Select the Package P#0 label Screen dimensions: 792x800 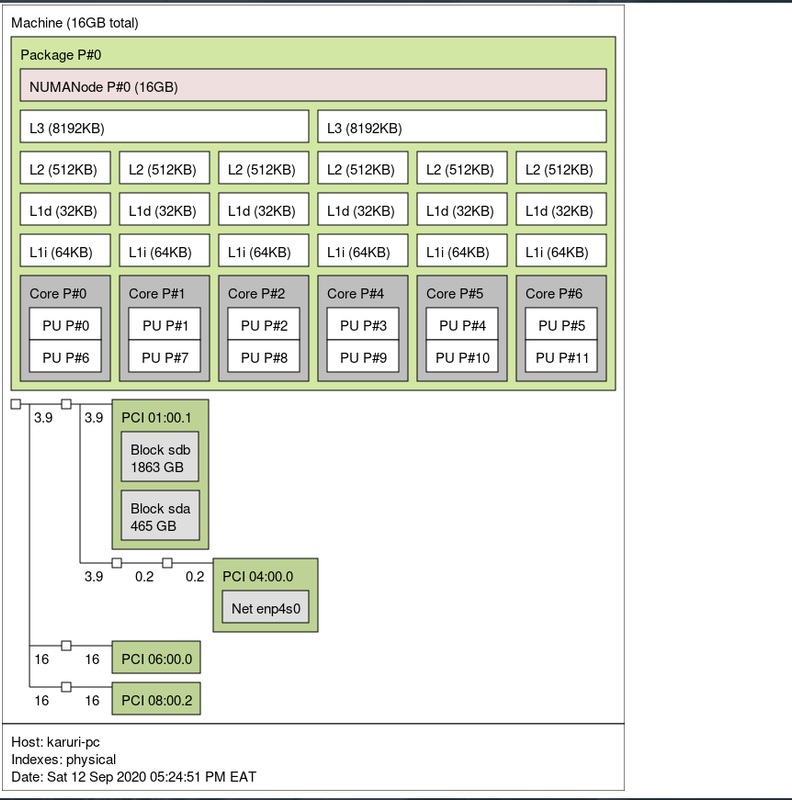pos(61,55)
